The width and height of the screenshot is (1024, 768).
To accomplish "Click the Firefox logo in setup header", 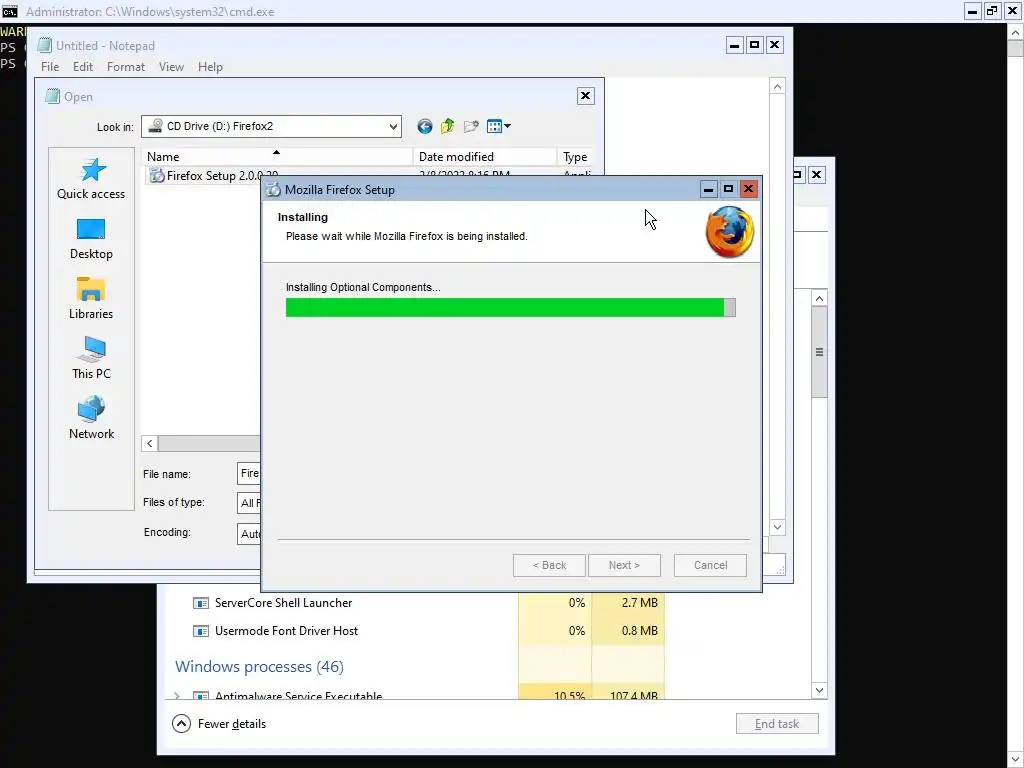I will pos(729,232).
